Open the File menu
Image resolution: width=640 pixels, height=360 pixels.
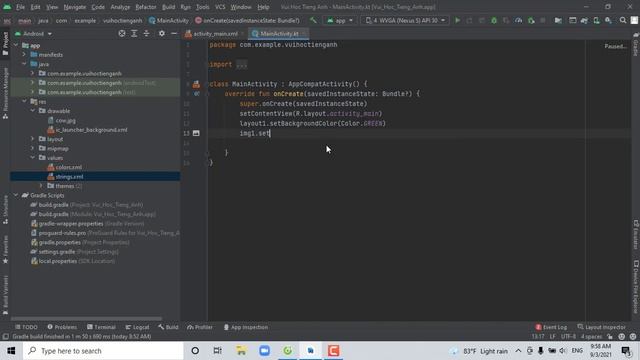(20, 7)
